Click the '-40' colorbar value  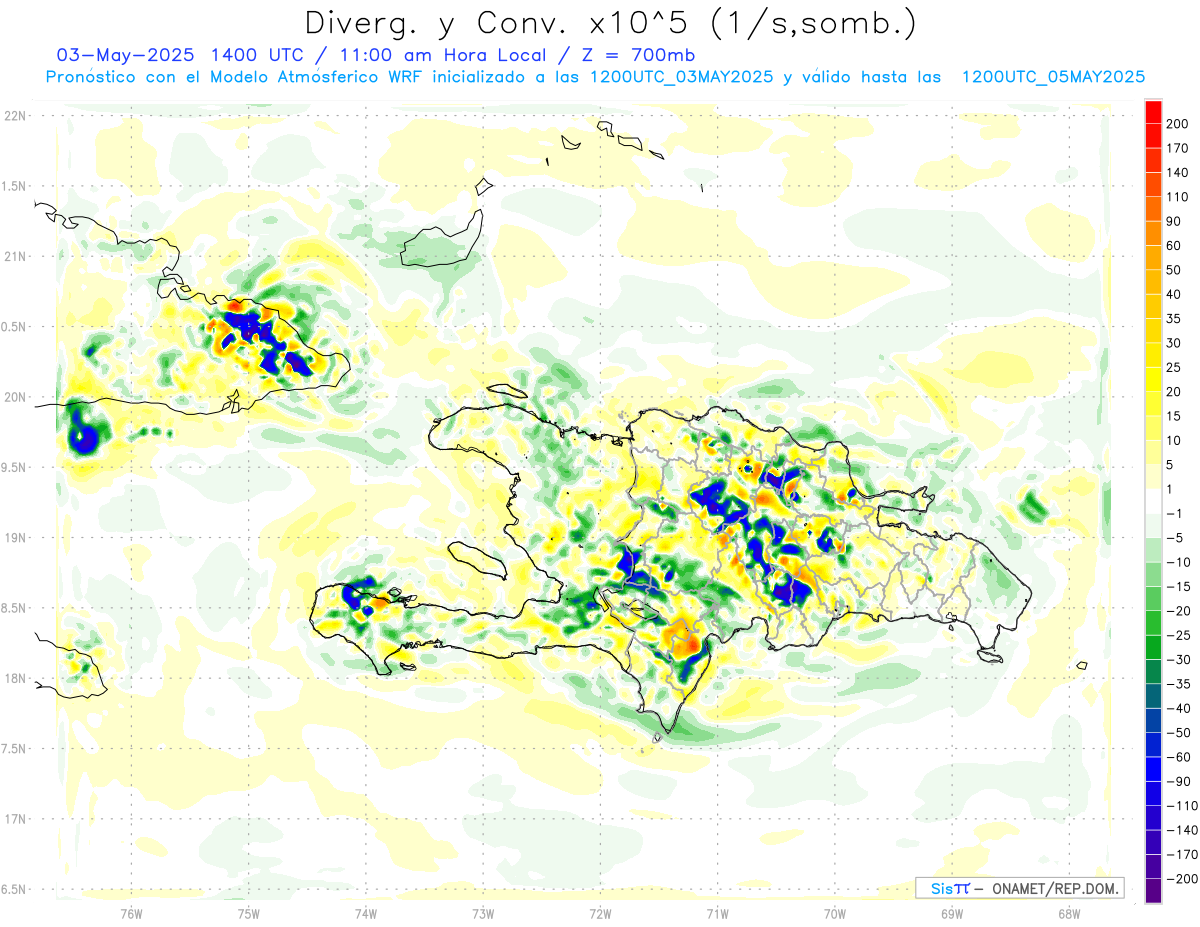click(x=1178, y=708)
